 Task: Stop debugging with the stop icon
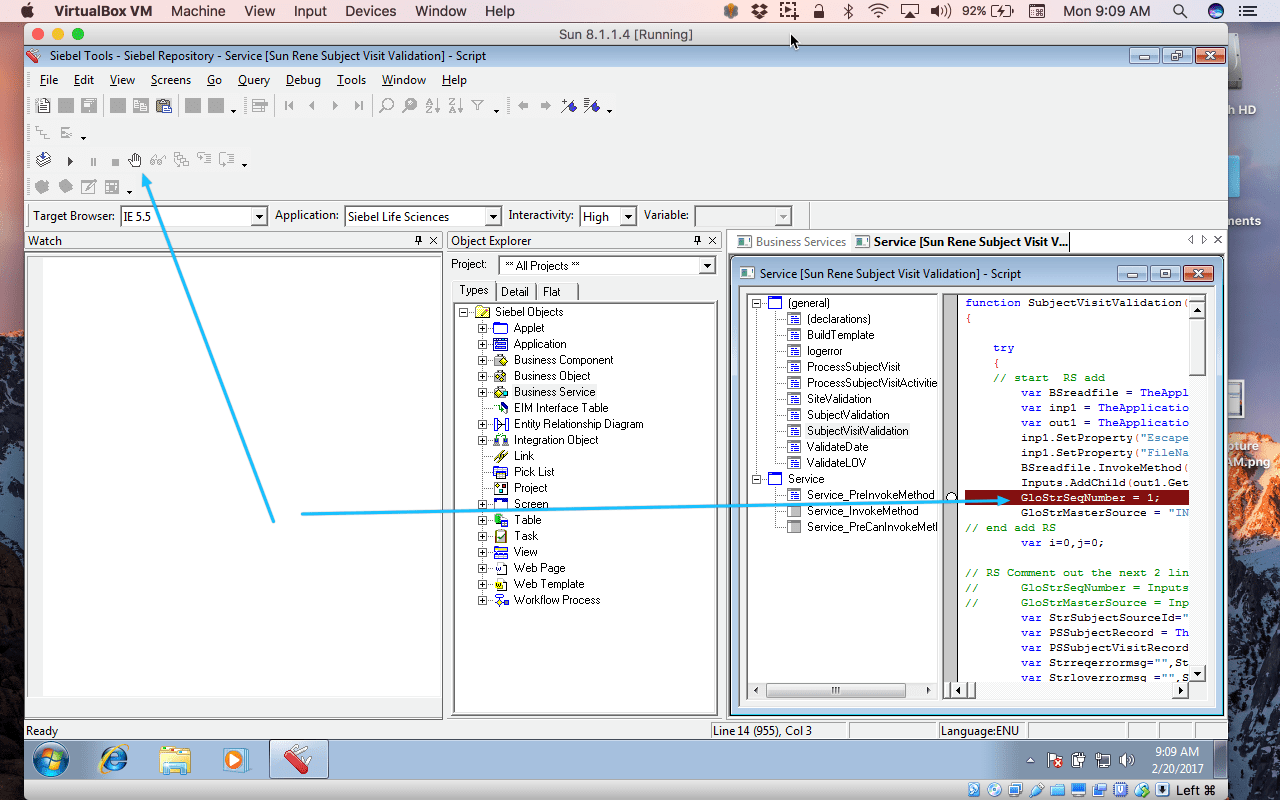pyautogui.click(x=114, y=160)
